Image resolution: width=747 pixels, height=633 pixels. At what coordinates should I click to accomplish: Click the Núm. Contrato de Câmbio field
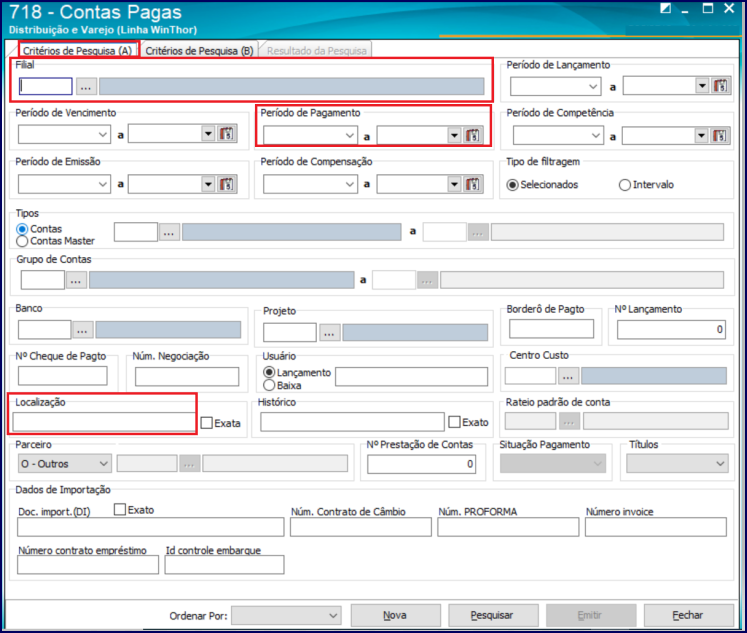coord(361,527)
